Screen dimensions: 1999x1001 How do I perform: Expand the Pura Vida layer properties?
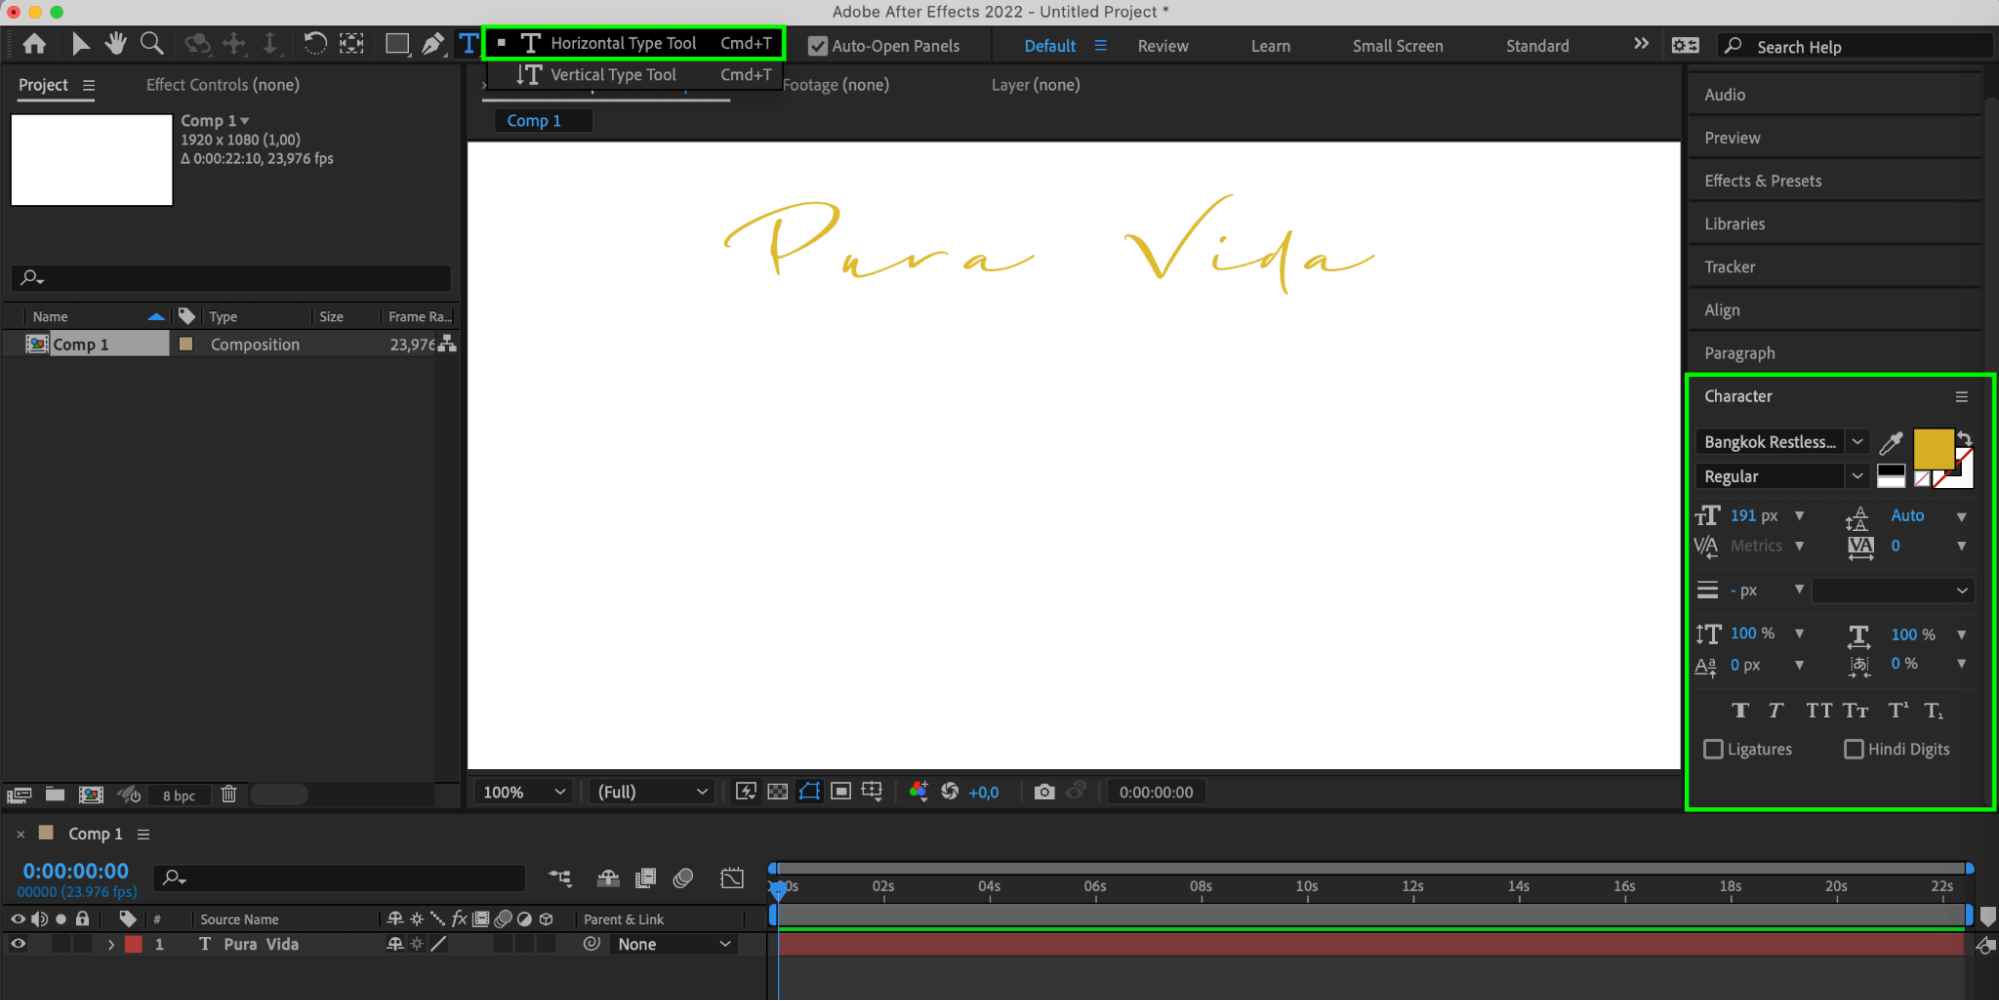coord(111,944)
